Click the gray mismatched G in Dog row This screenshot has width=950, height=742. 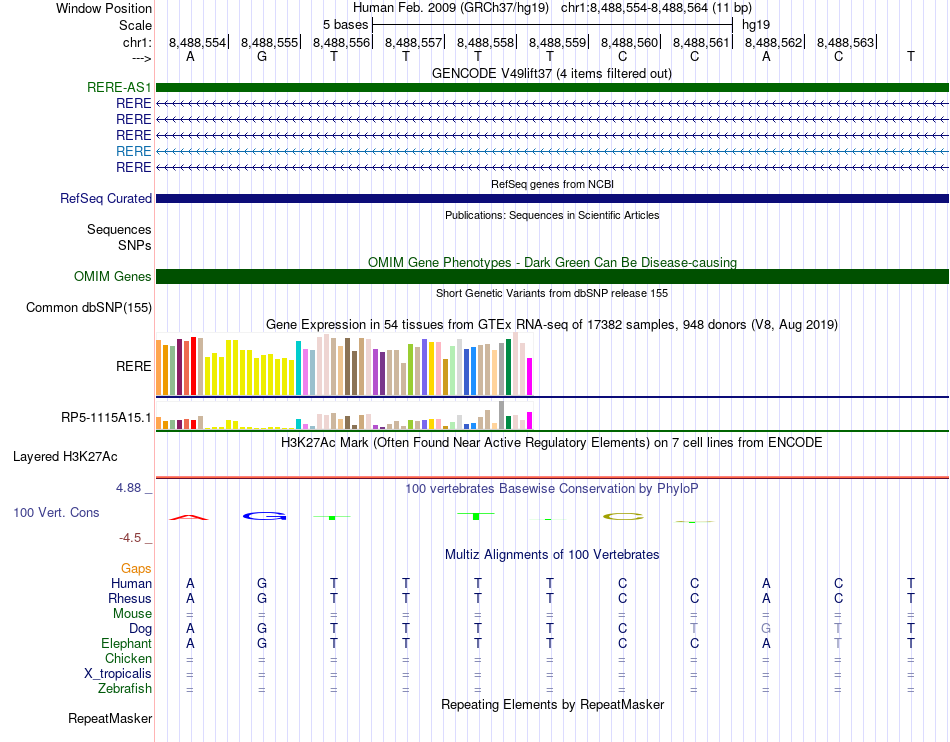766,629
